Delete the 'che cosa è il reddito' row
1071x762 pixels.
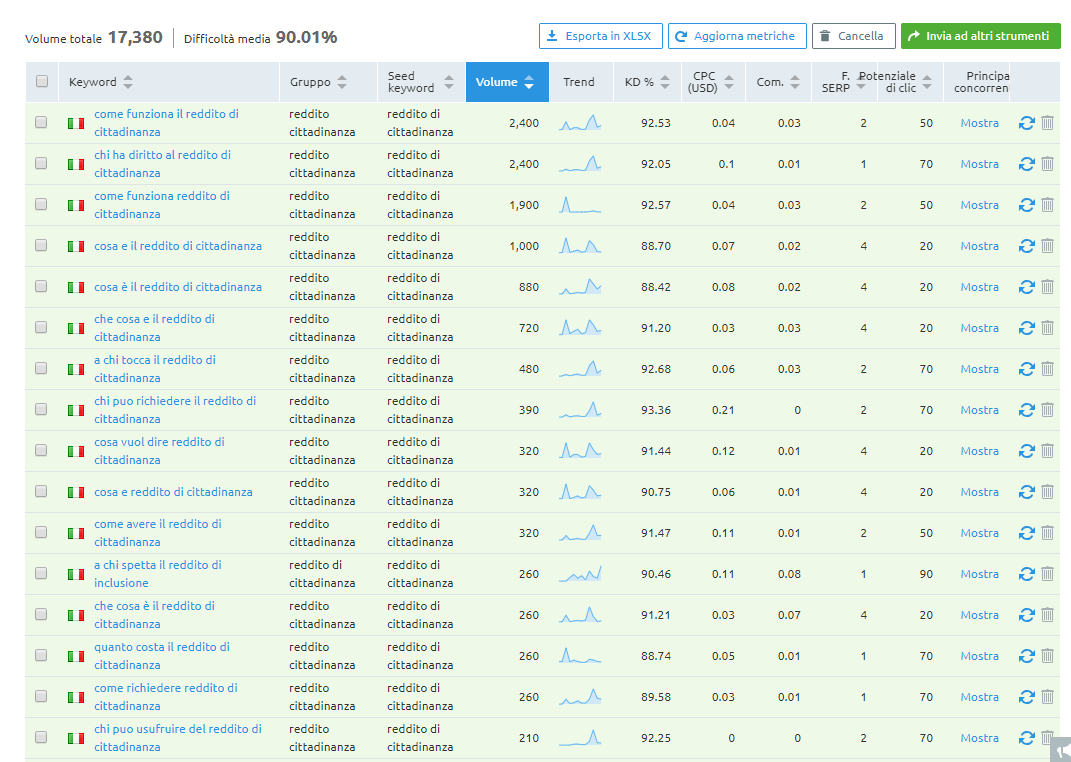click(1047, 615)
